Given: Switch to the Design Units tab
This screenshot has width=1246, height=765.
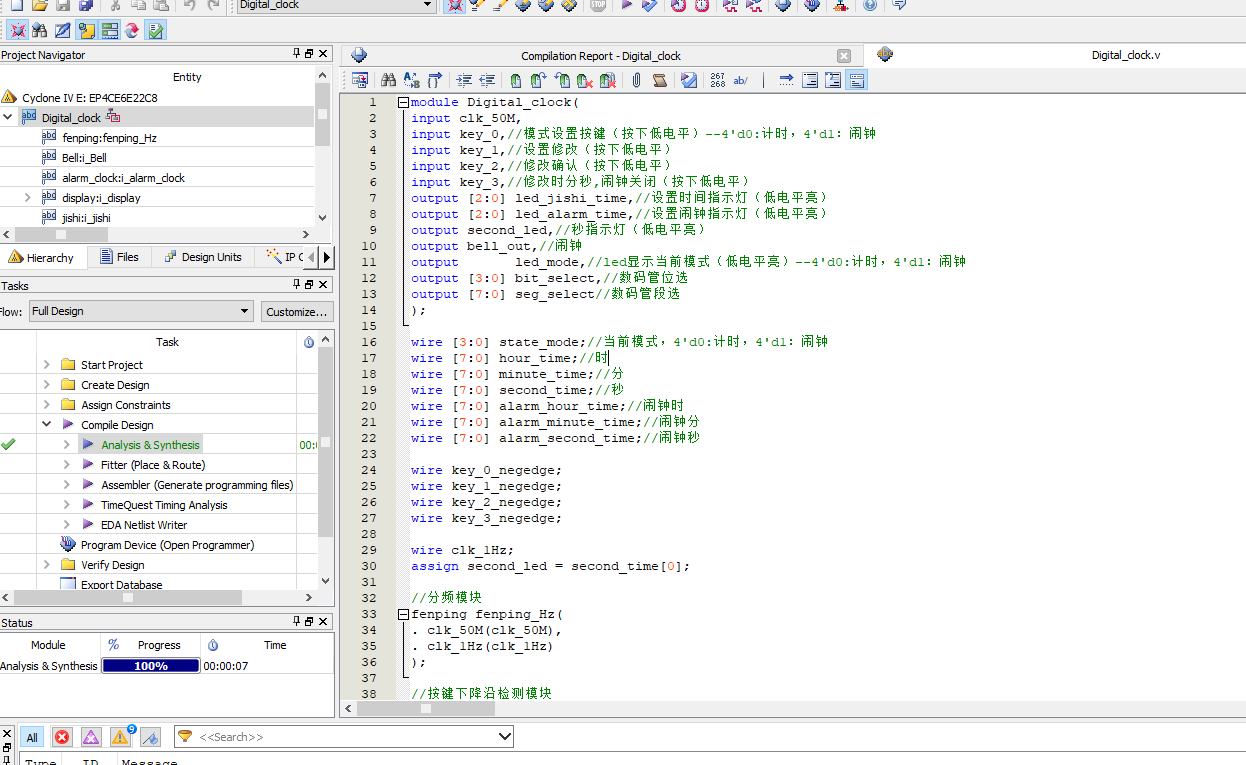Looking at the screenshot, I should coord(202,257).
